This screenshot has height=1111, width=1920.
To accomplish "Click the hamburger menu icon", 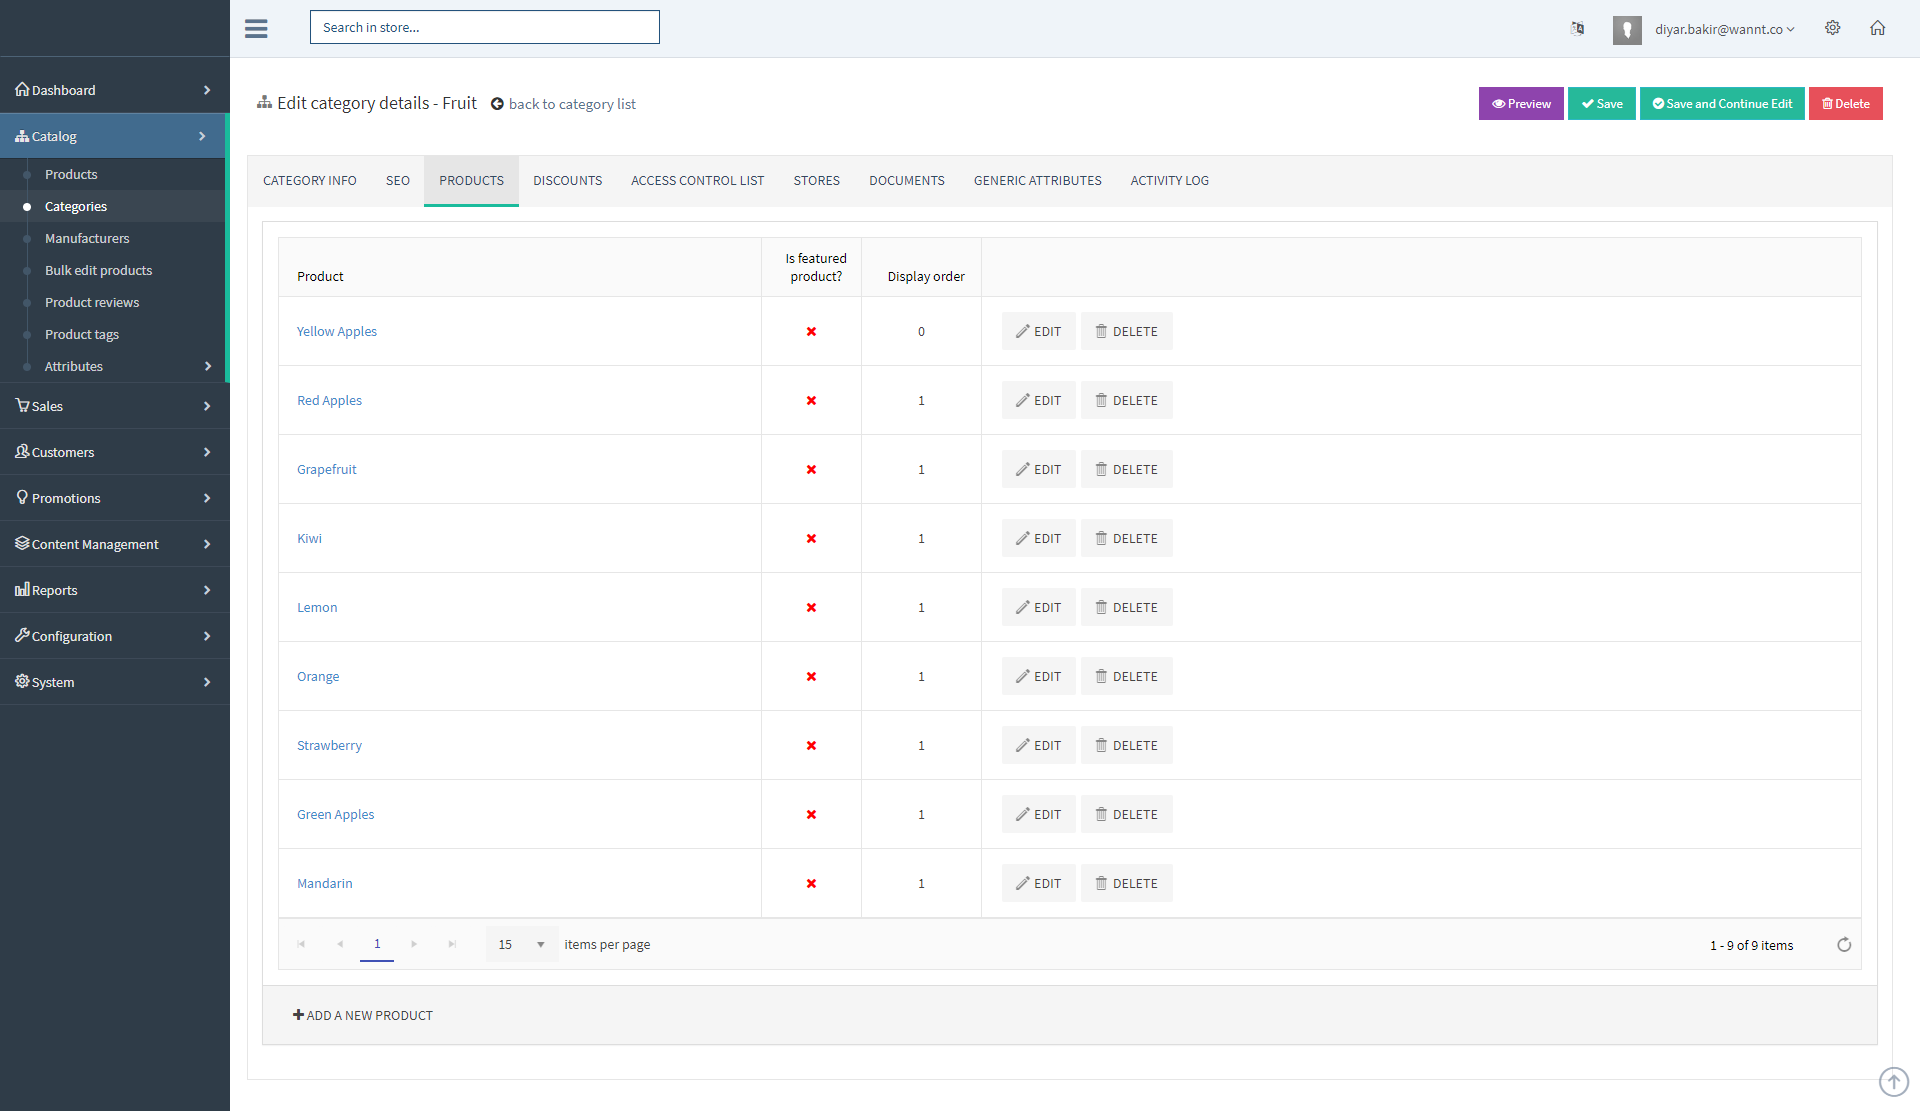I will pyautogui.click(x=256, y=28).
